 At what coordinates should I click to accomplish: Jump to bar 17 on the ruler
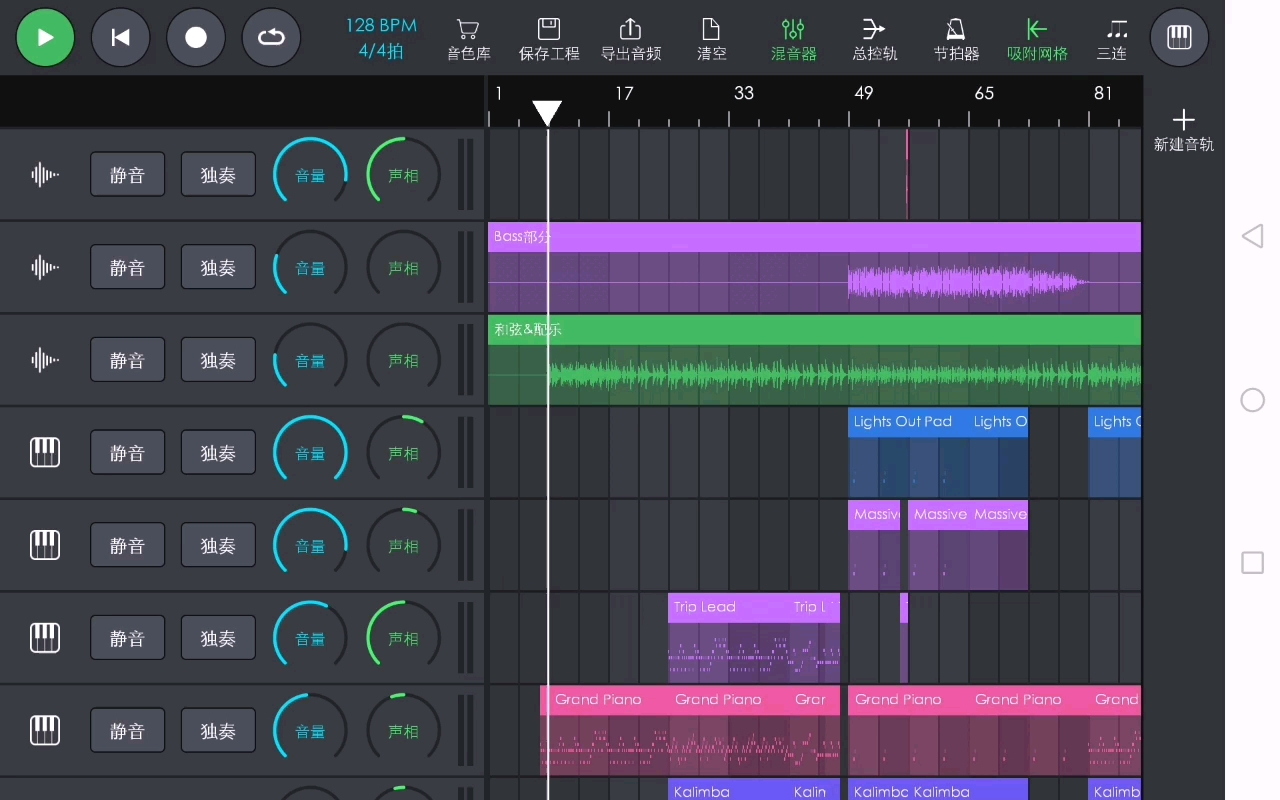pos(624,93)
